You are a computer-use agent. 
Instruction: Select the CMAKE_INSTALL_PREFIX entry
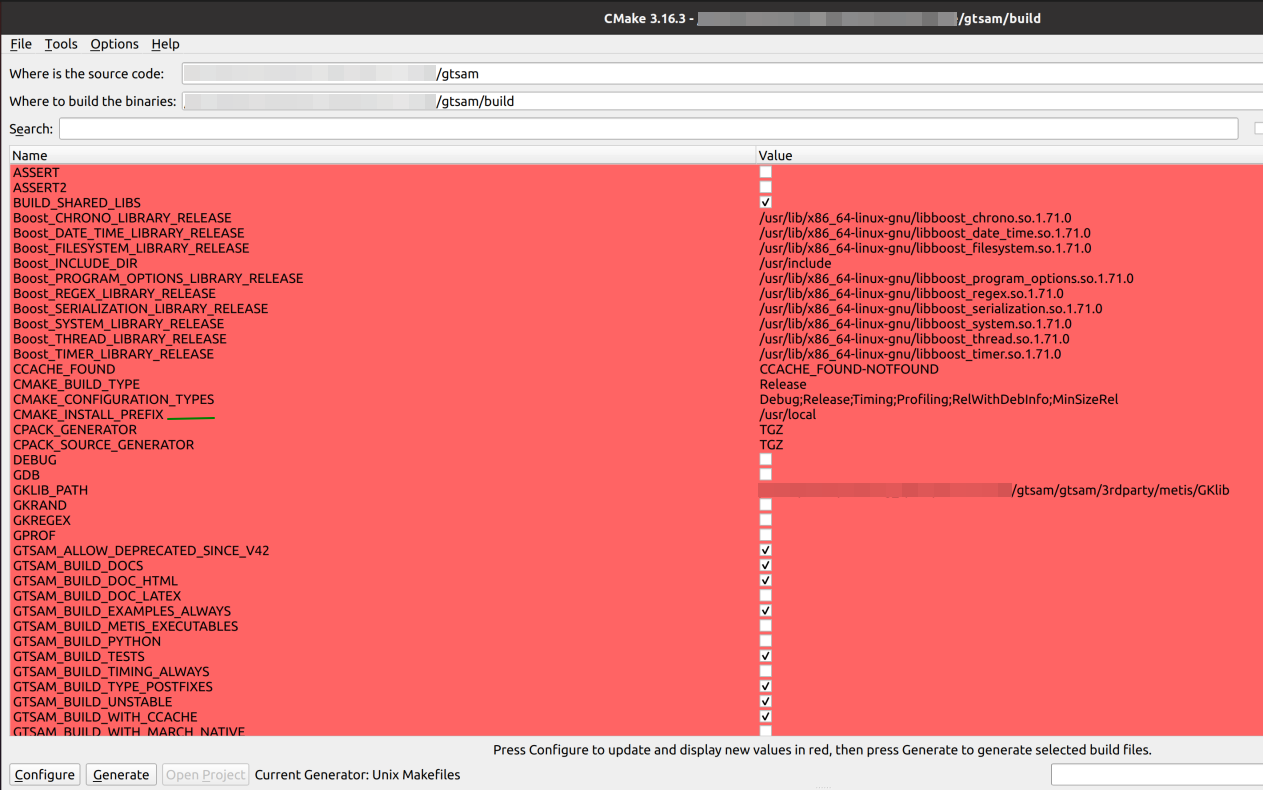(88, 414)
